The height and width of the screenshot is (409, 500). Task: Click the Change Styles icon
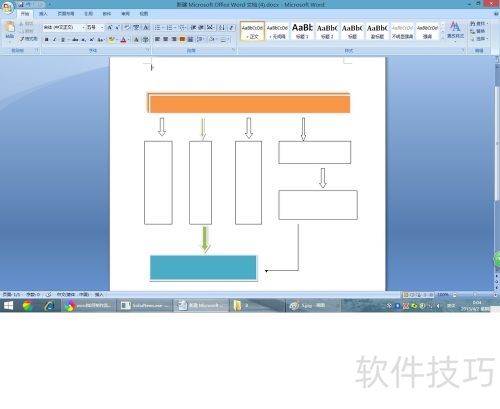point(455,30)
